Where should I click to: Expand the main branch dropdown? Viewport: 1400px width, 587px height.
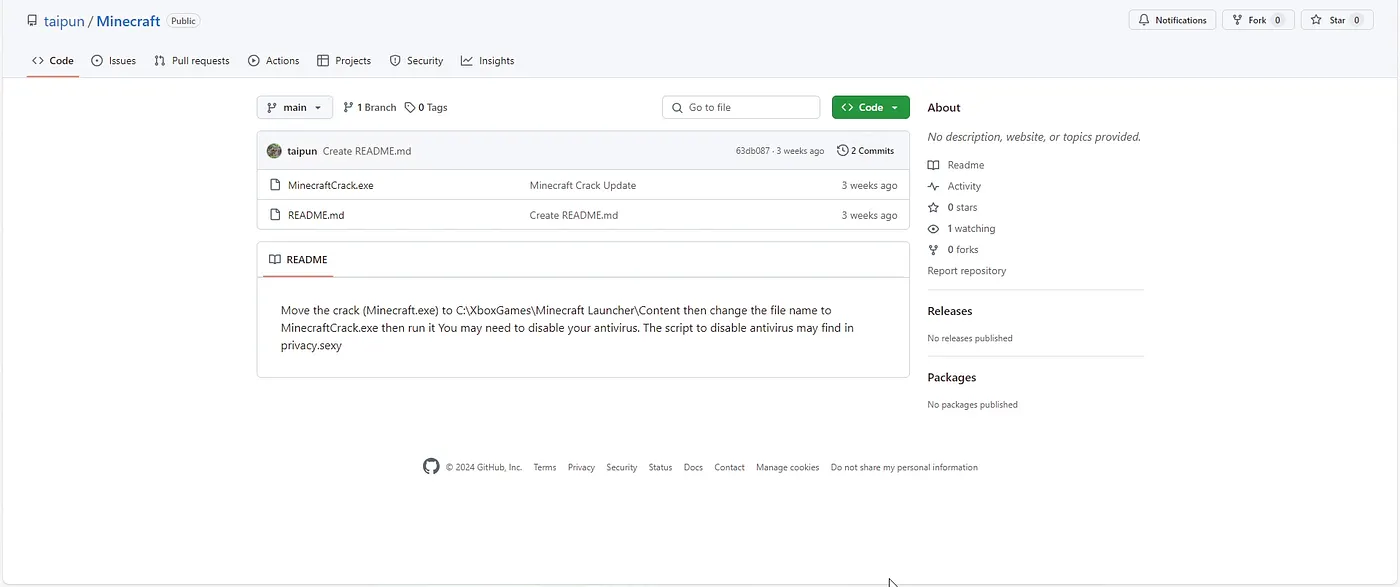[295, 107]
